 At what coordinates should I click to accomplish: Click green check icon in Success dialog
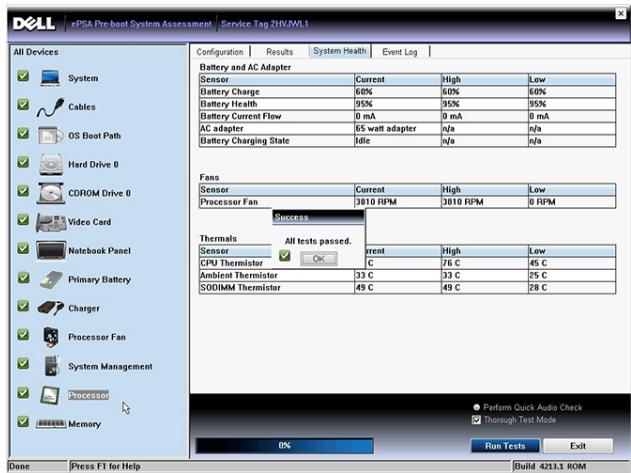(285, 256)
